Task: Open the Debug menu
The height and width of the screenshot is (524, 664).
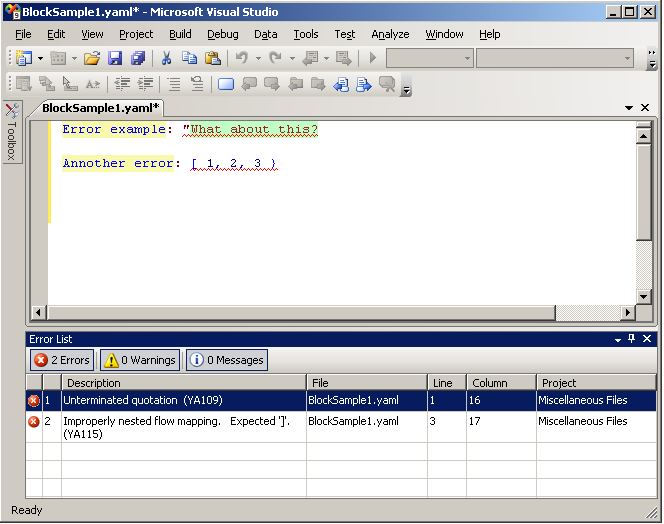Action: [x=223, y=34]
